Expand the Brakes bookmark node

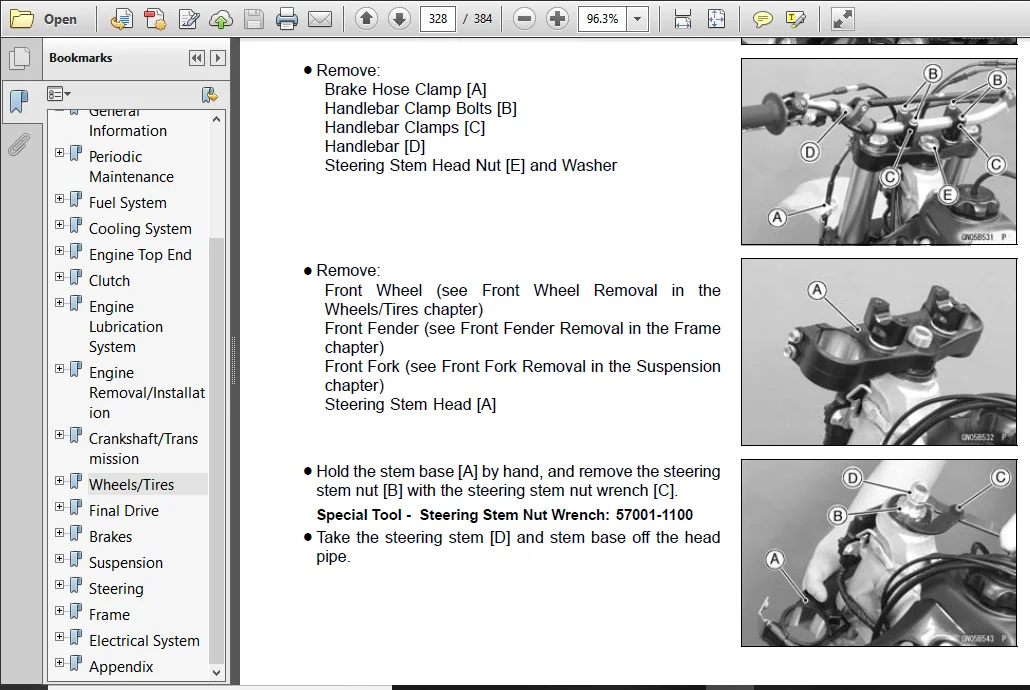[x=59, y=532]
